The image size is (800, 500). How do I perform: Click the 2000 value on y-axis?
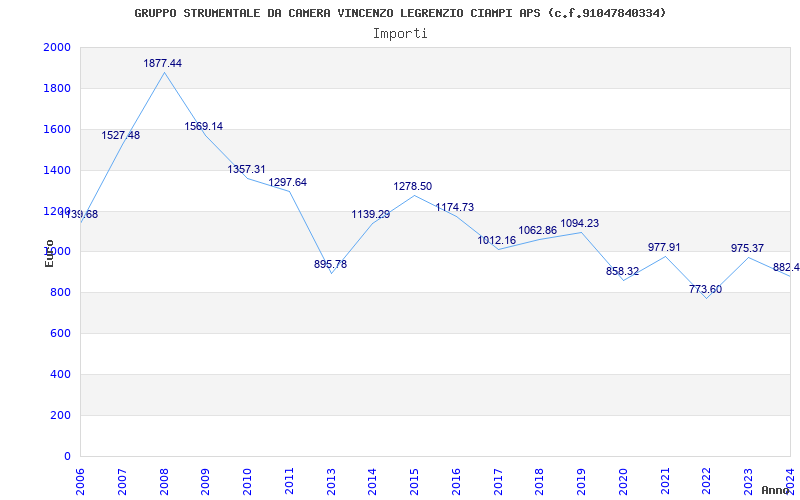click(57, 47)
